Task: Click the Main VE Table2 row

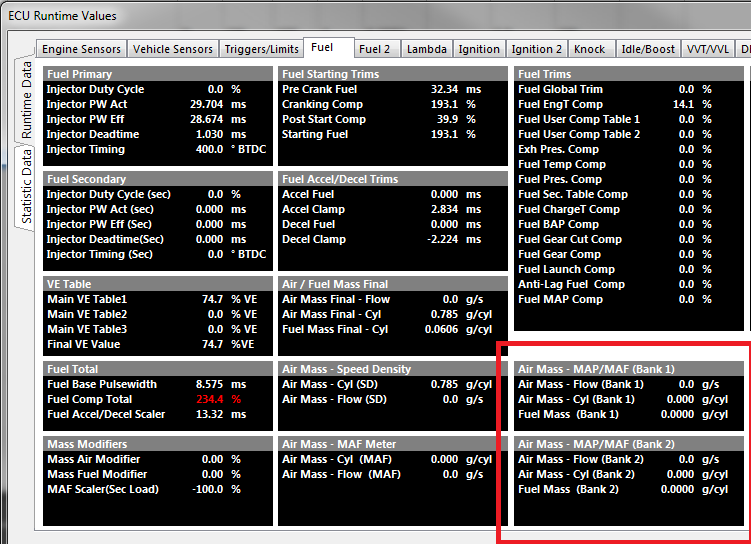Action: pos(158,314)
